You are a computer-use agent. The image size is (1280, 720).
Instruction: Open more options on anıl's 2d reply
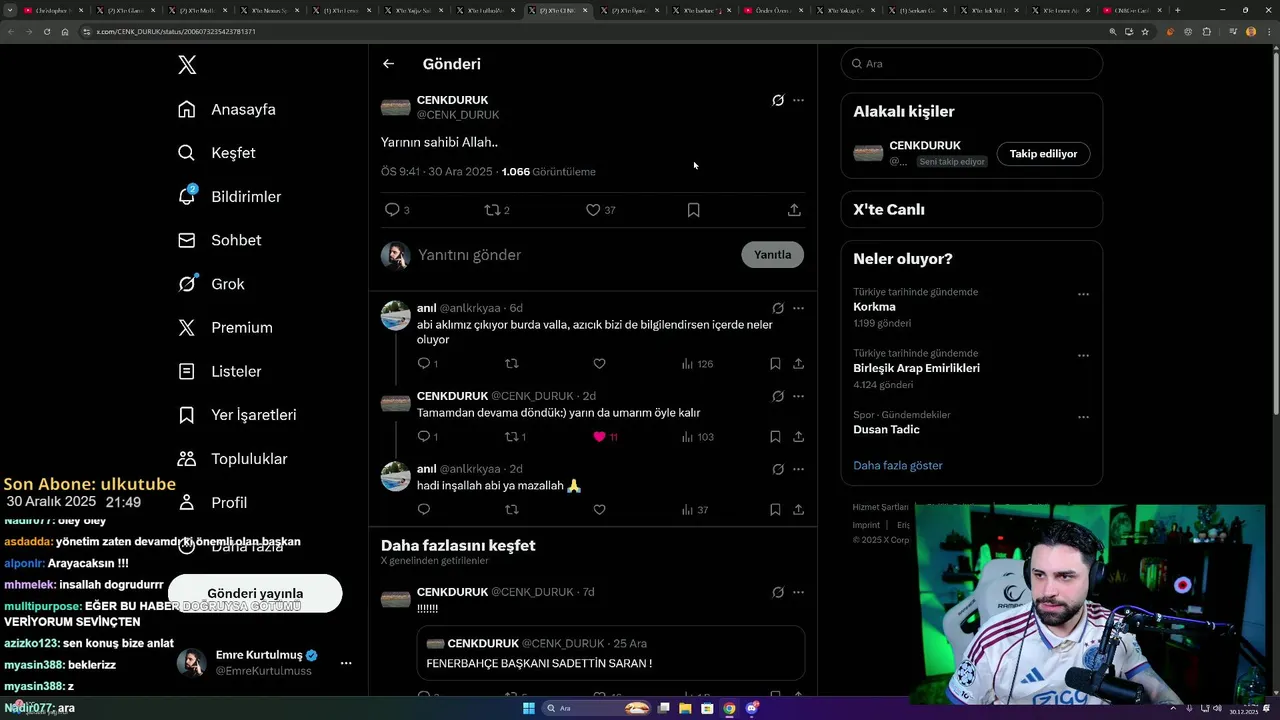(798, 469)
